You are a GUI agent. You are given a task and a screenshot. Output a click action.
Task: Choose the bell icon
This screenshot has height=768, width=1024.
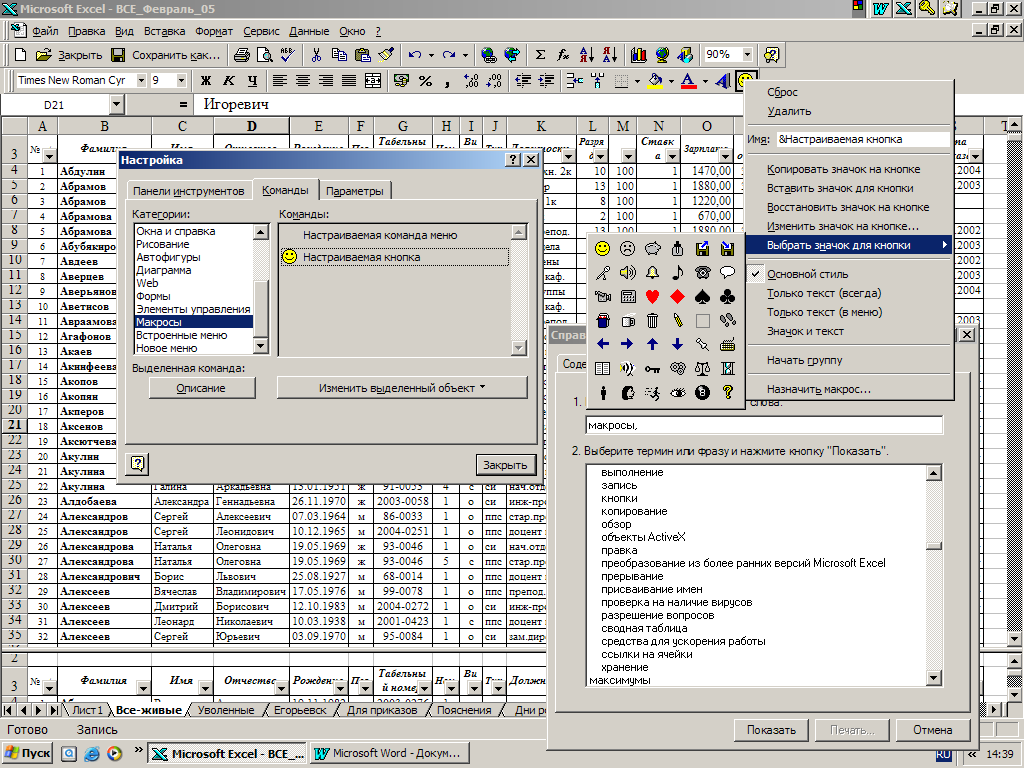click(652, 272)
